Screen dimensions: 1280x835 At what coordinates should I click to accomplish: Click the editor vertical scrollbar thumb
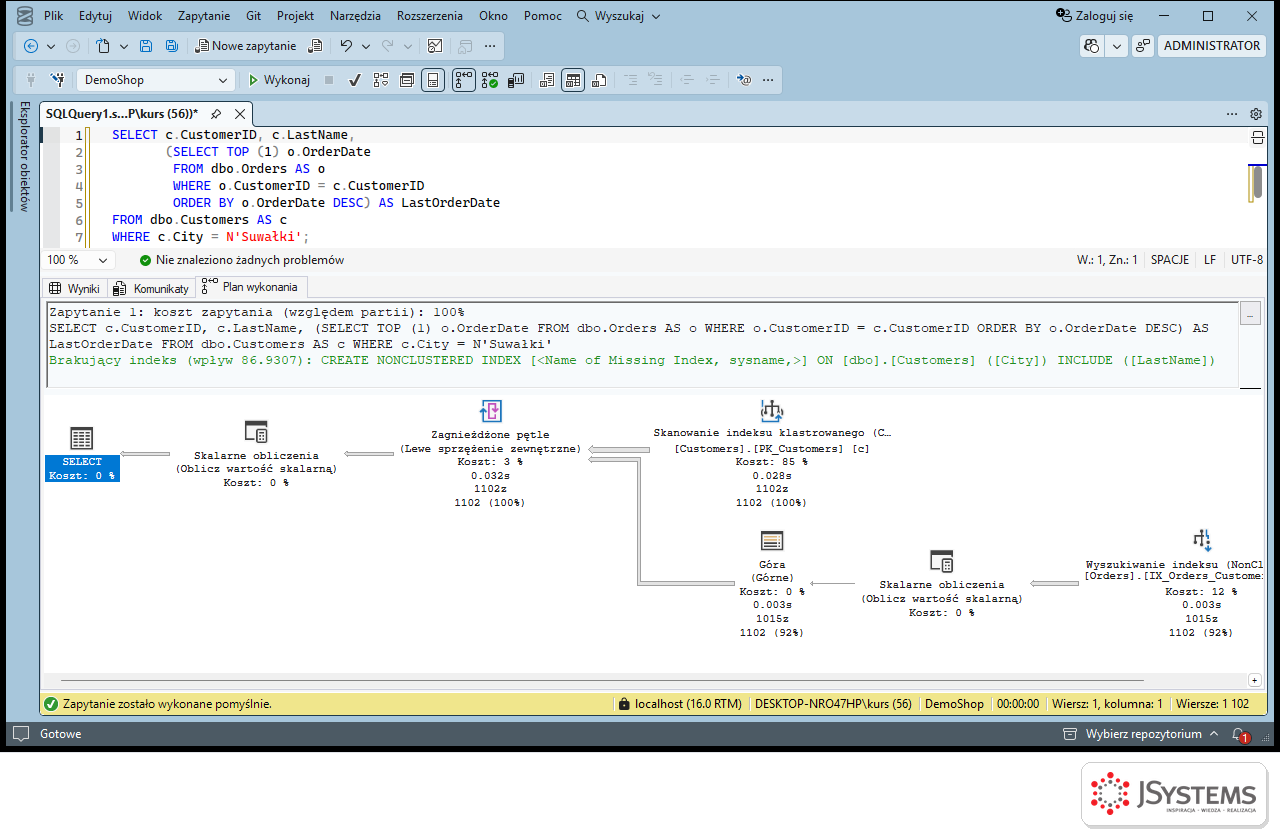click(1257, 184)
